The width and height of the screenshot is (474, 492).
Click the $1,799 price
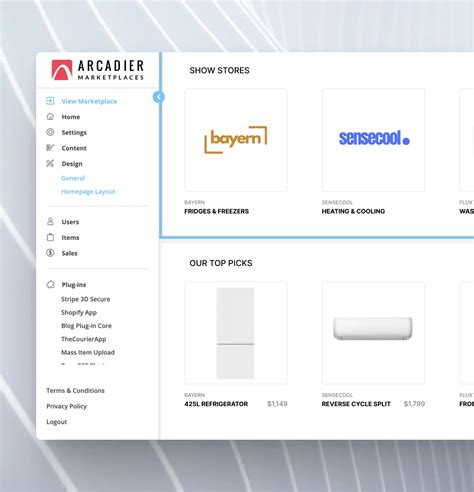414,404
